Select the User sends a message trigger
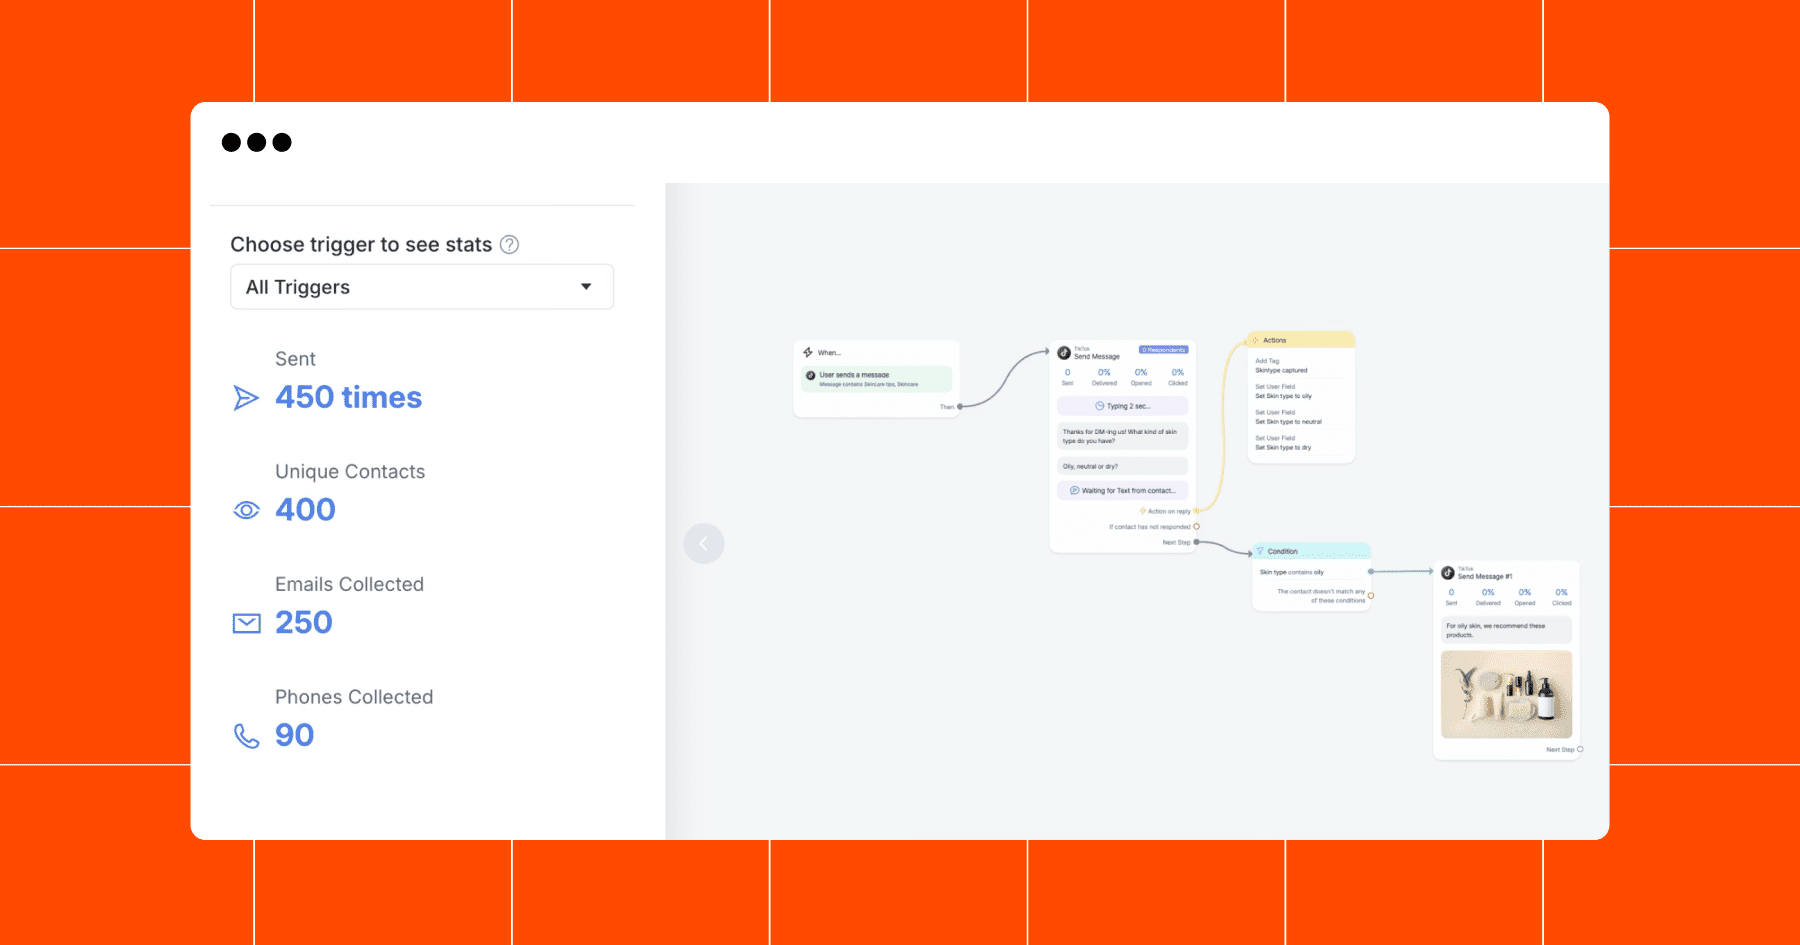Image resolution: width=1800 pixels, height=945 pixels. point(876,379)
